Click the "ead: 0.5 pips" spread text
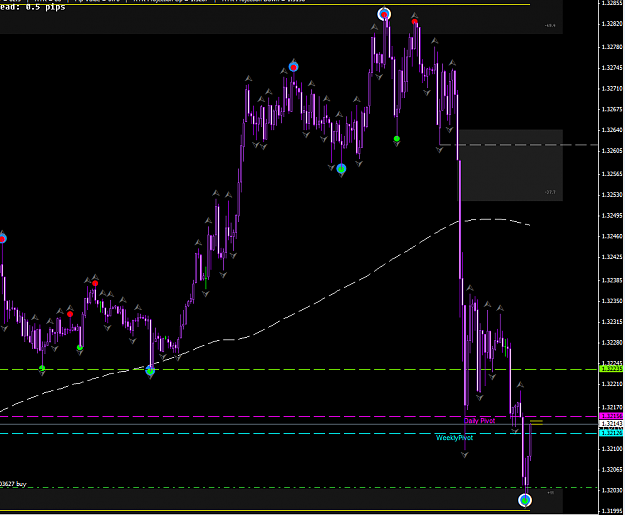This screenshot has height=515, width=625. click(33, 7)
